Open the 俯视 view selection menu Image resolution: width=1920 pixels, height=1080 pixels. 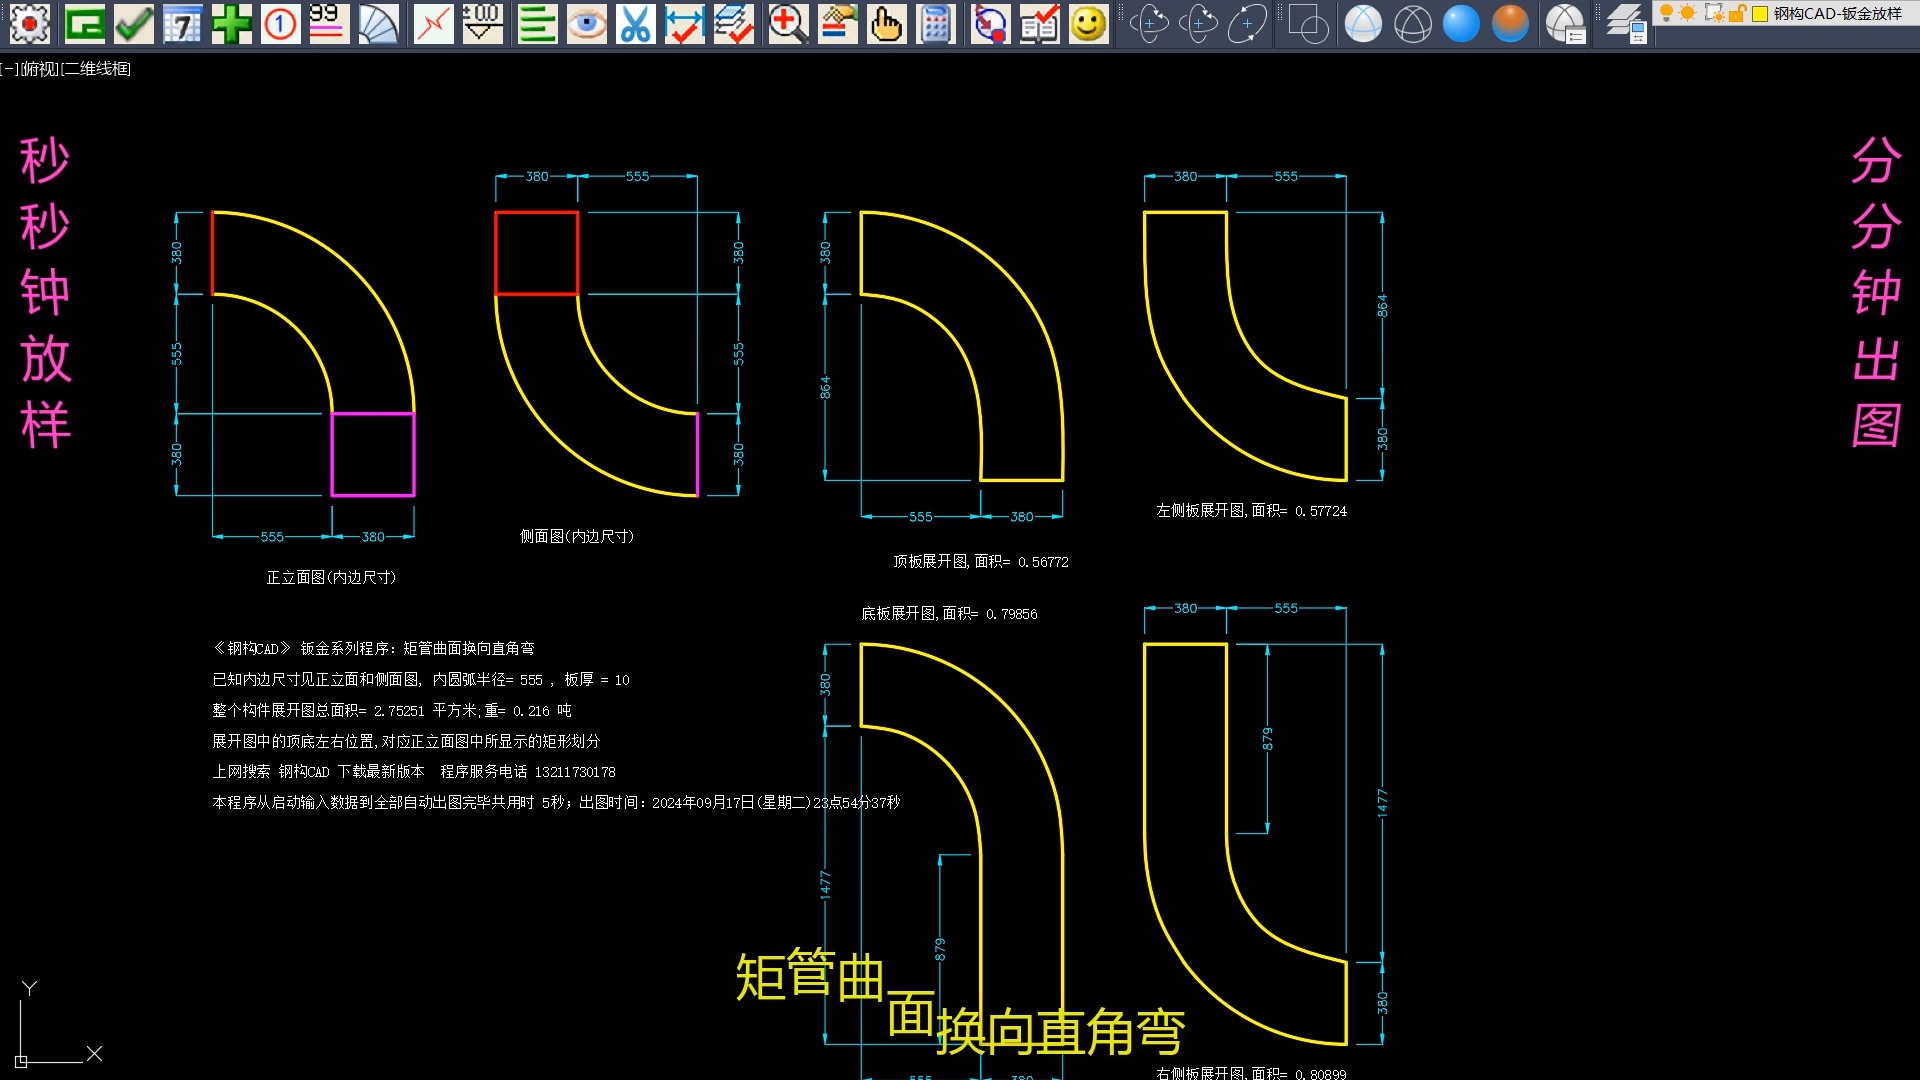pos(40,69)
